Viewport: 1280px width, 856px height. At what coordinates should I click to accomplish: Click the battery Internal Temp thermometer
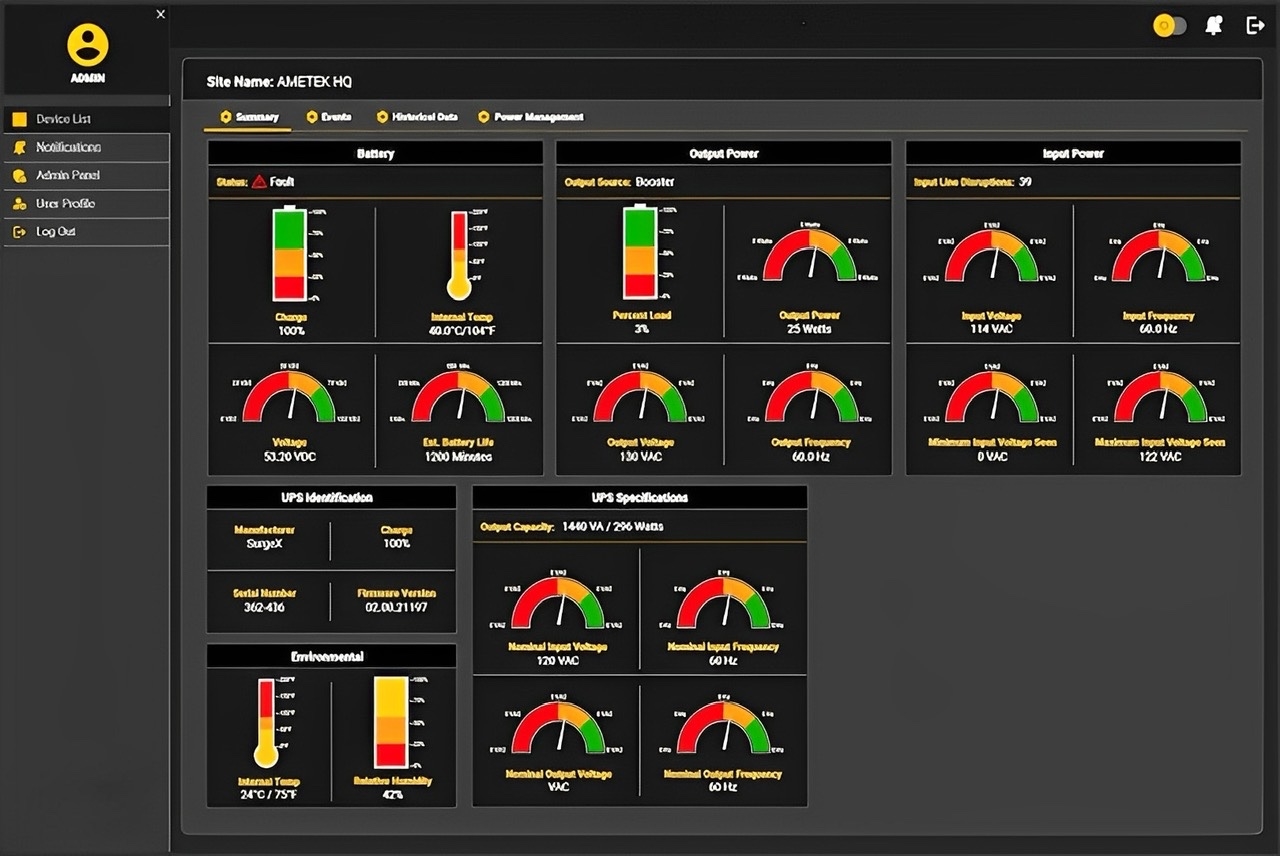pos(459,255)
